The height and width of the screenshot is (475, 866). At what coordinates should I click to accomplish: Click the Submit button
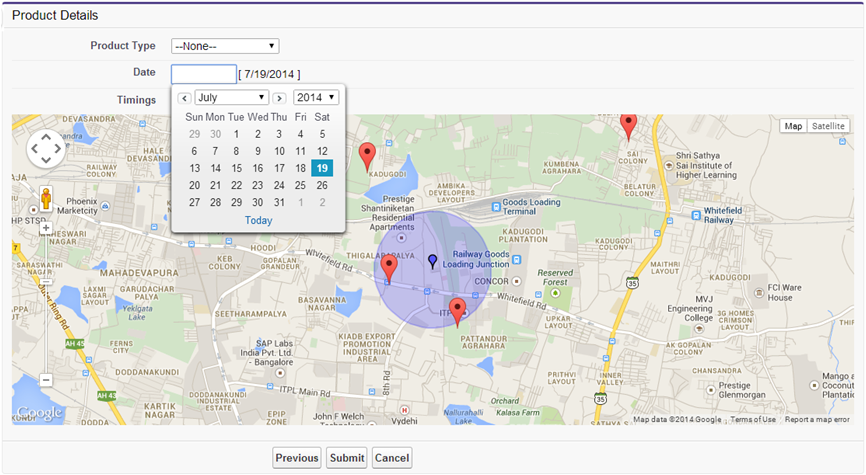347,458
